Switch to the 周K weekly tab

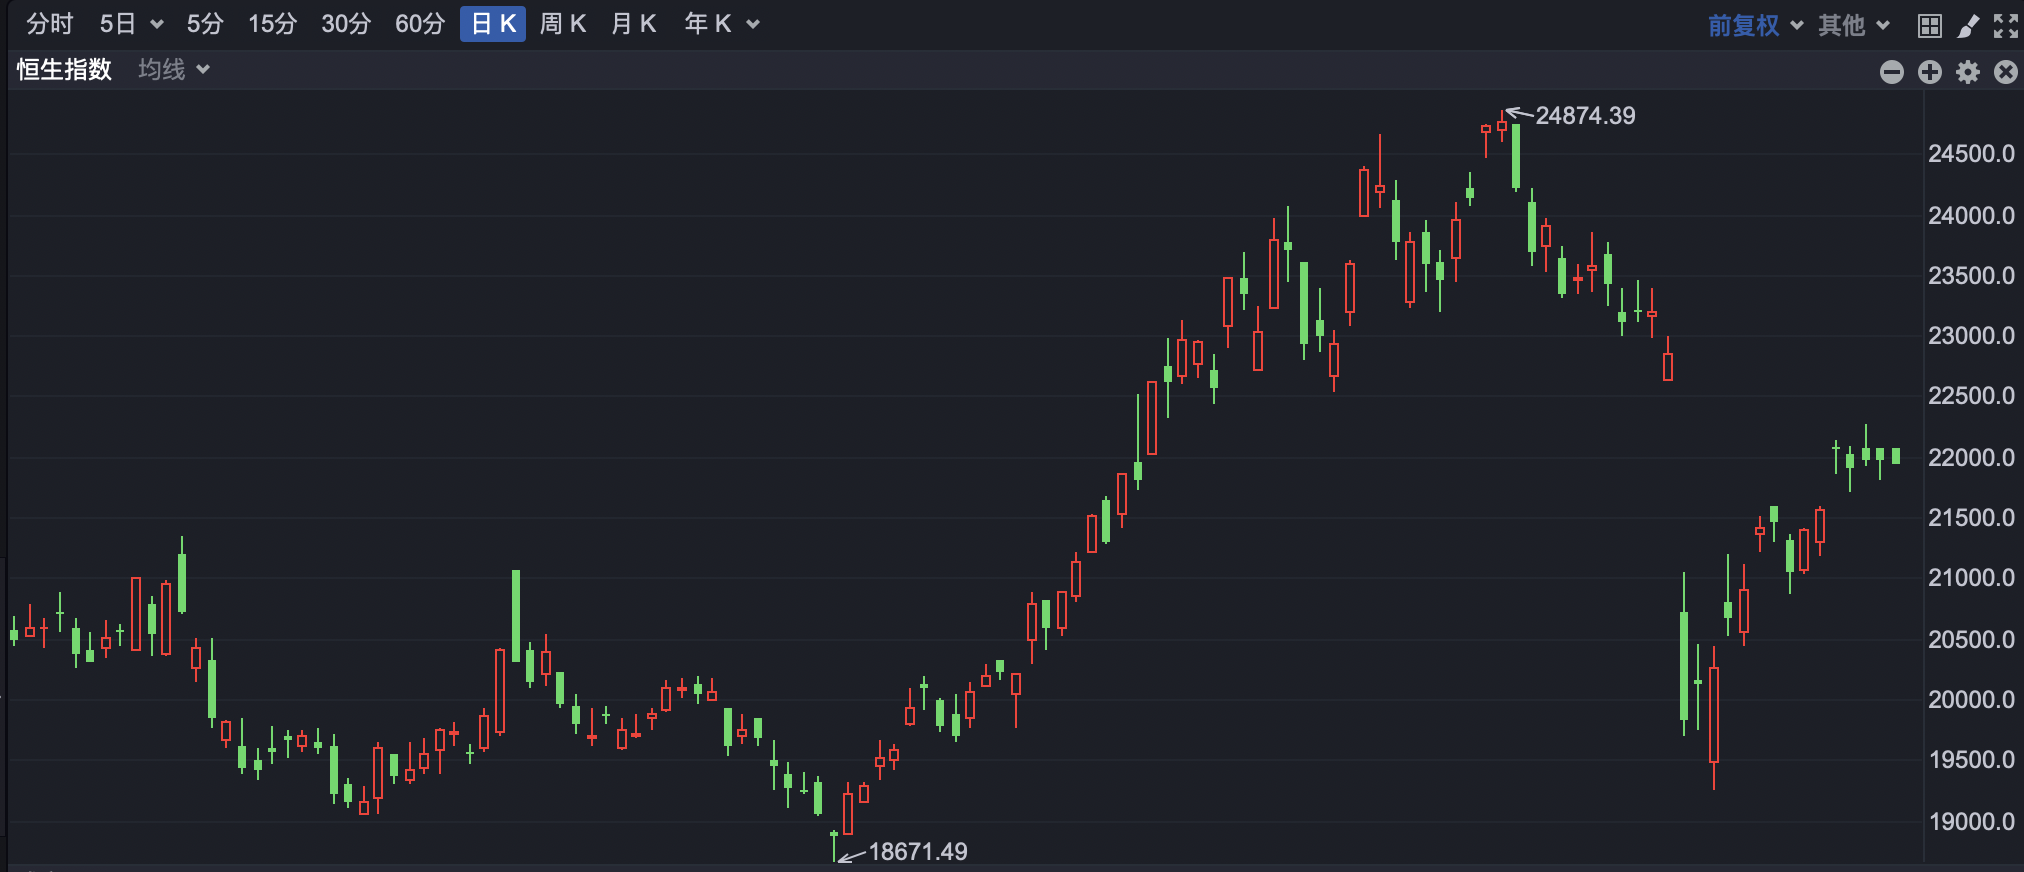point(563,24)
